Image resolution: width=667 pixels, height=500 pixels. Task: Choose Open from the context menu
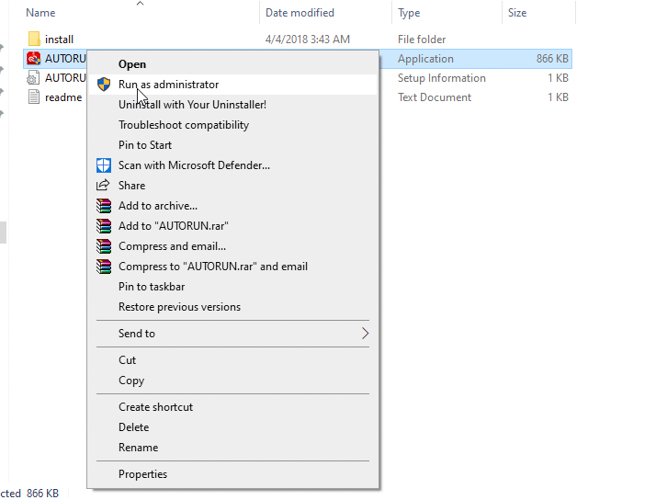point(132,65)
